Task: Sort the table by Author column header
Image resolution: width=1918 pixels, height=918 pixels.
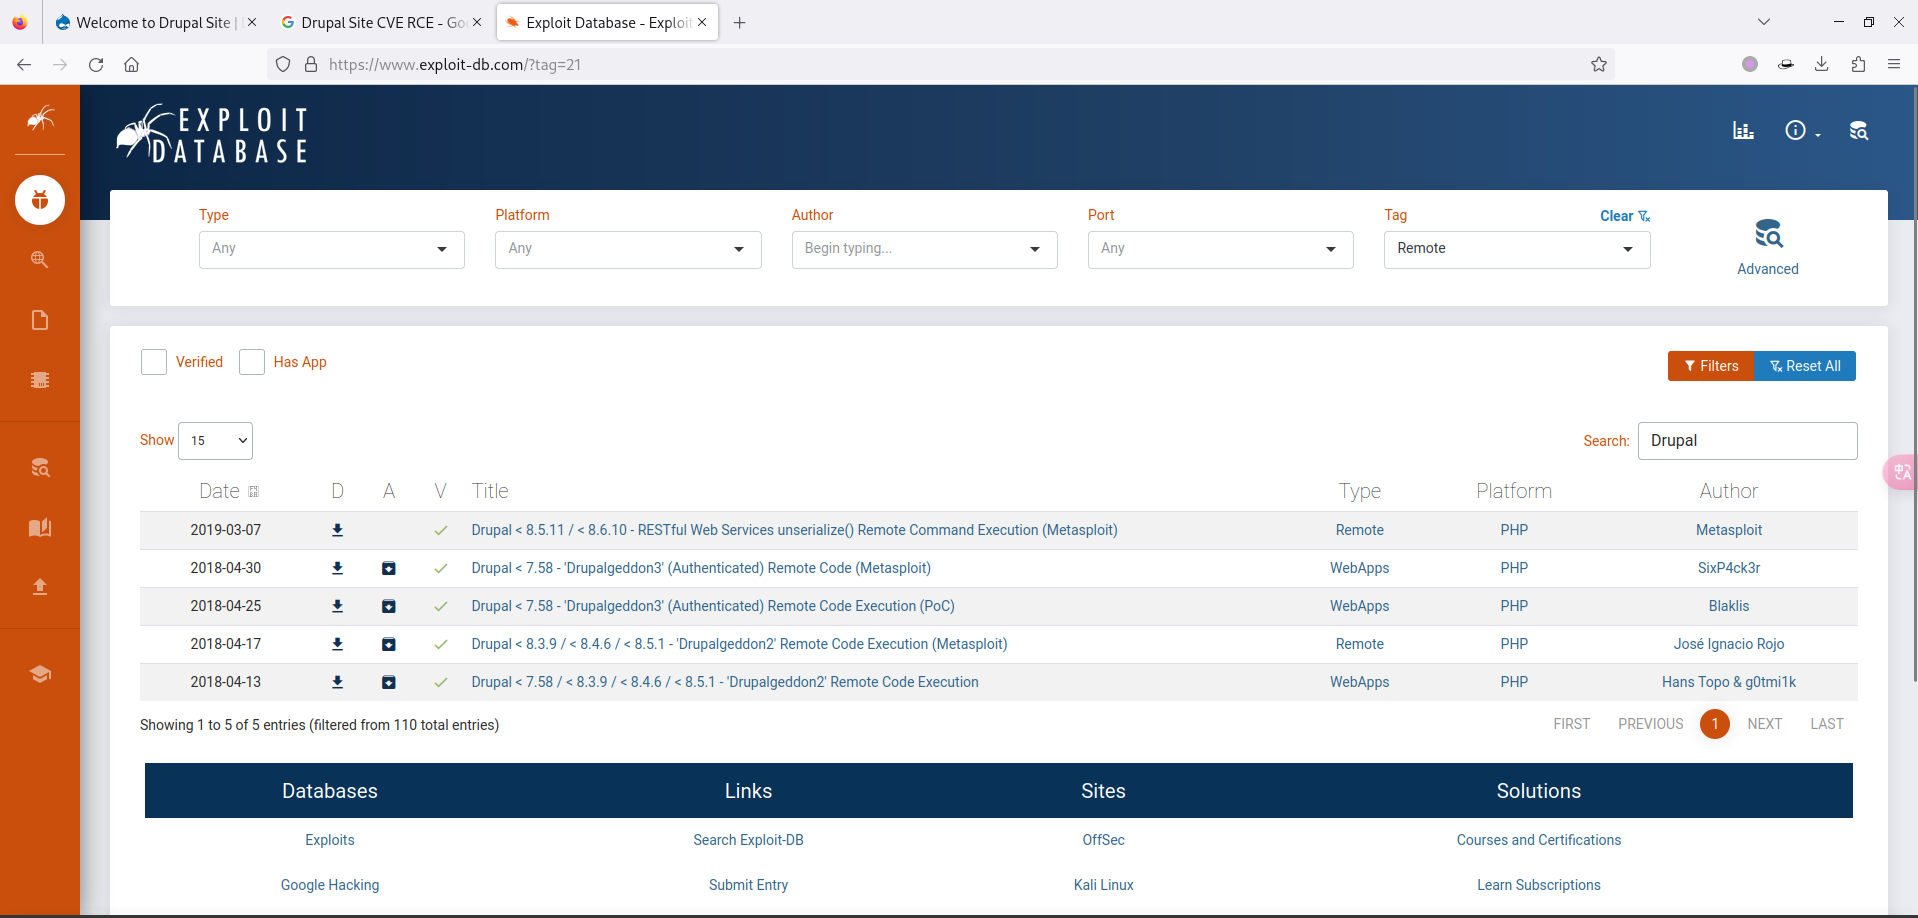Action: pyautogui.click(x=1729, y=491)
